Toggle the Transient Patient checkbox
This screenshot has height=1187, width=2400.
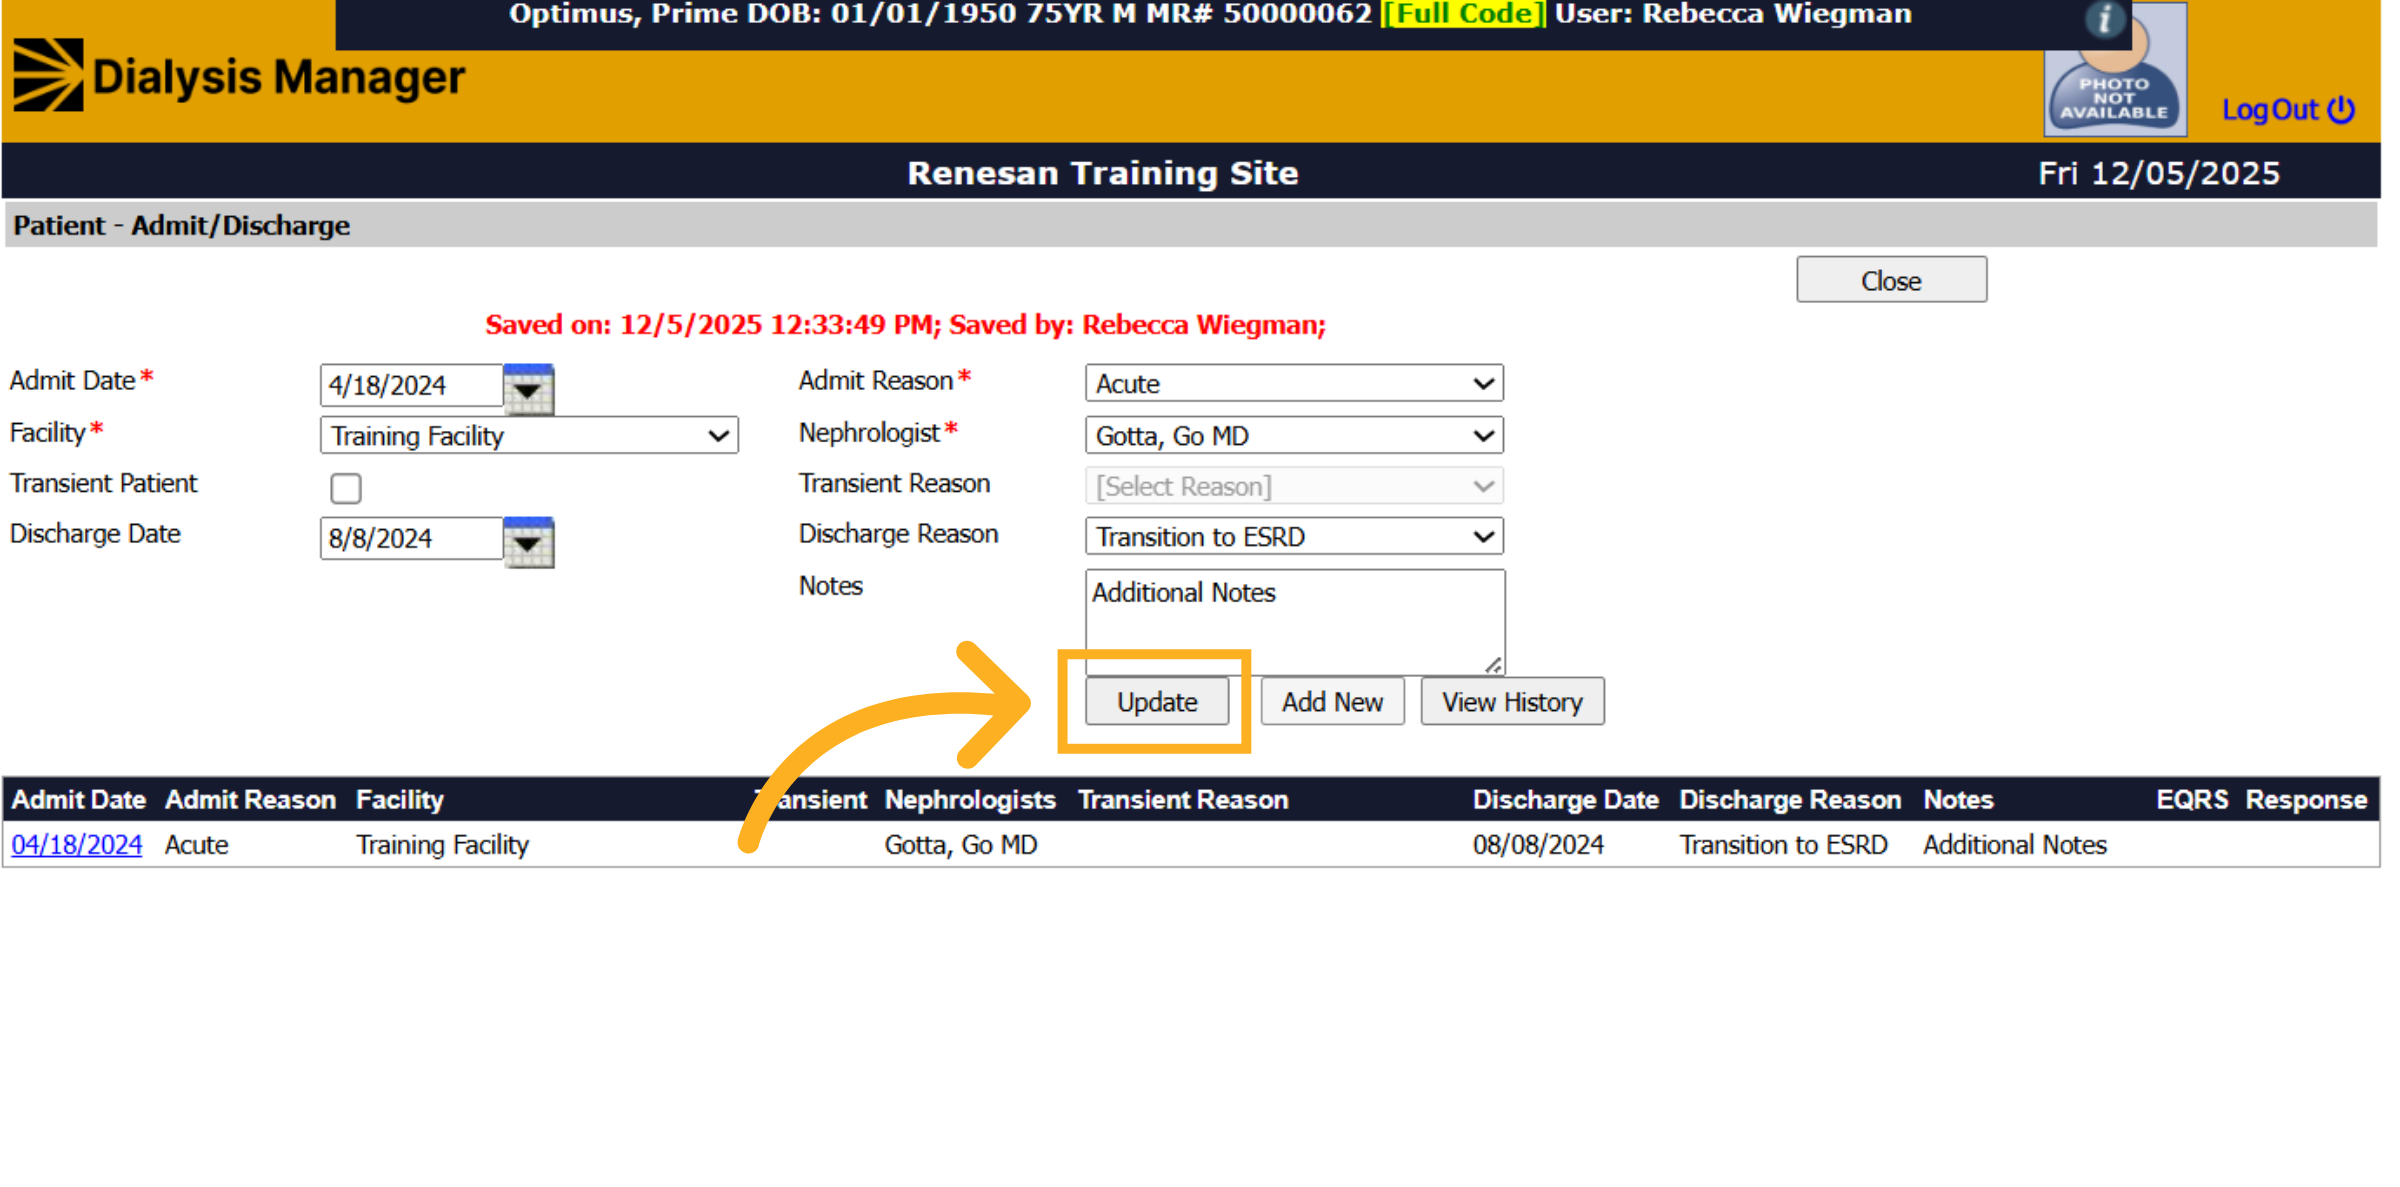point(346,488)
